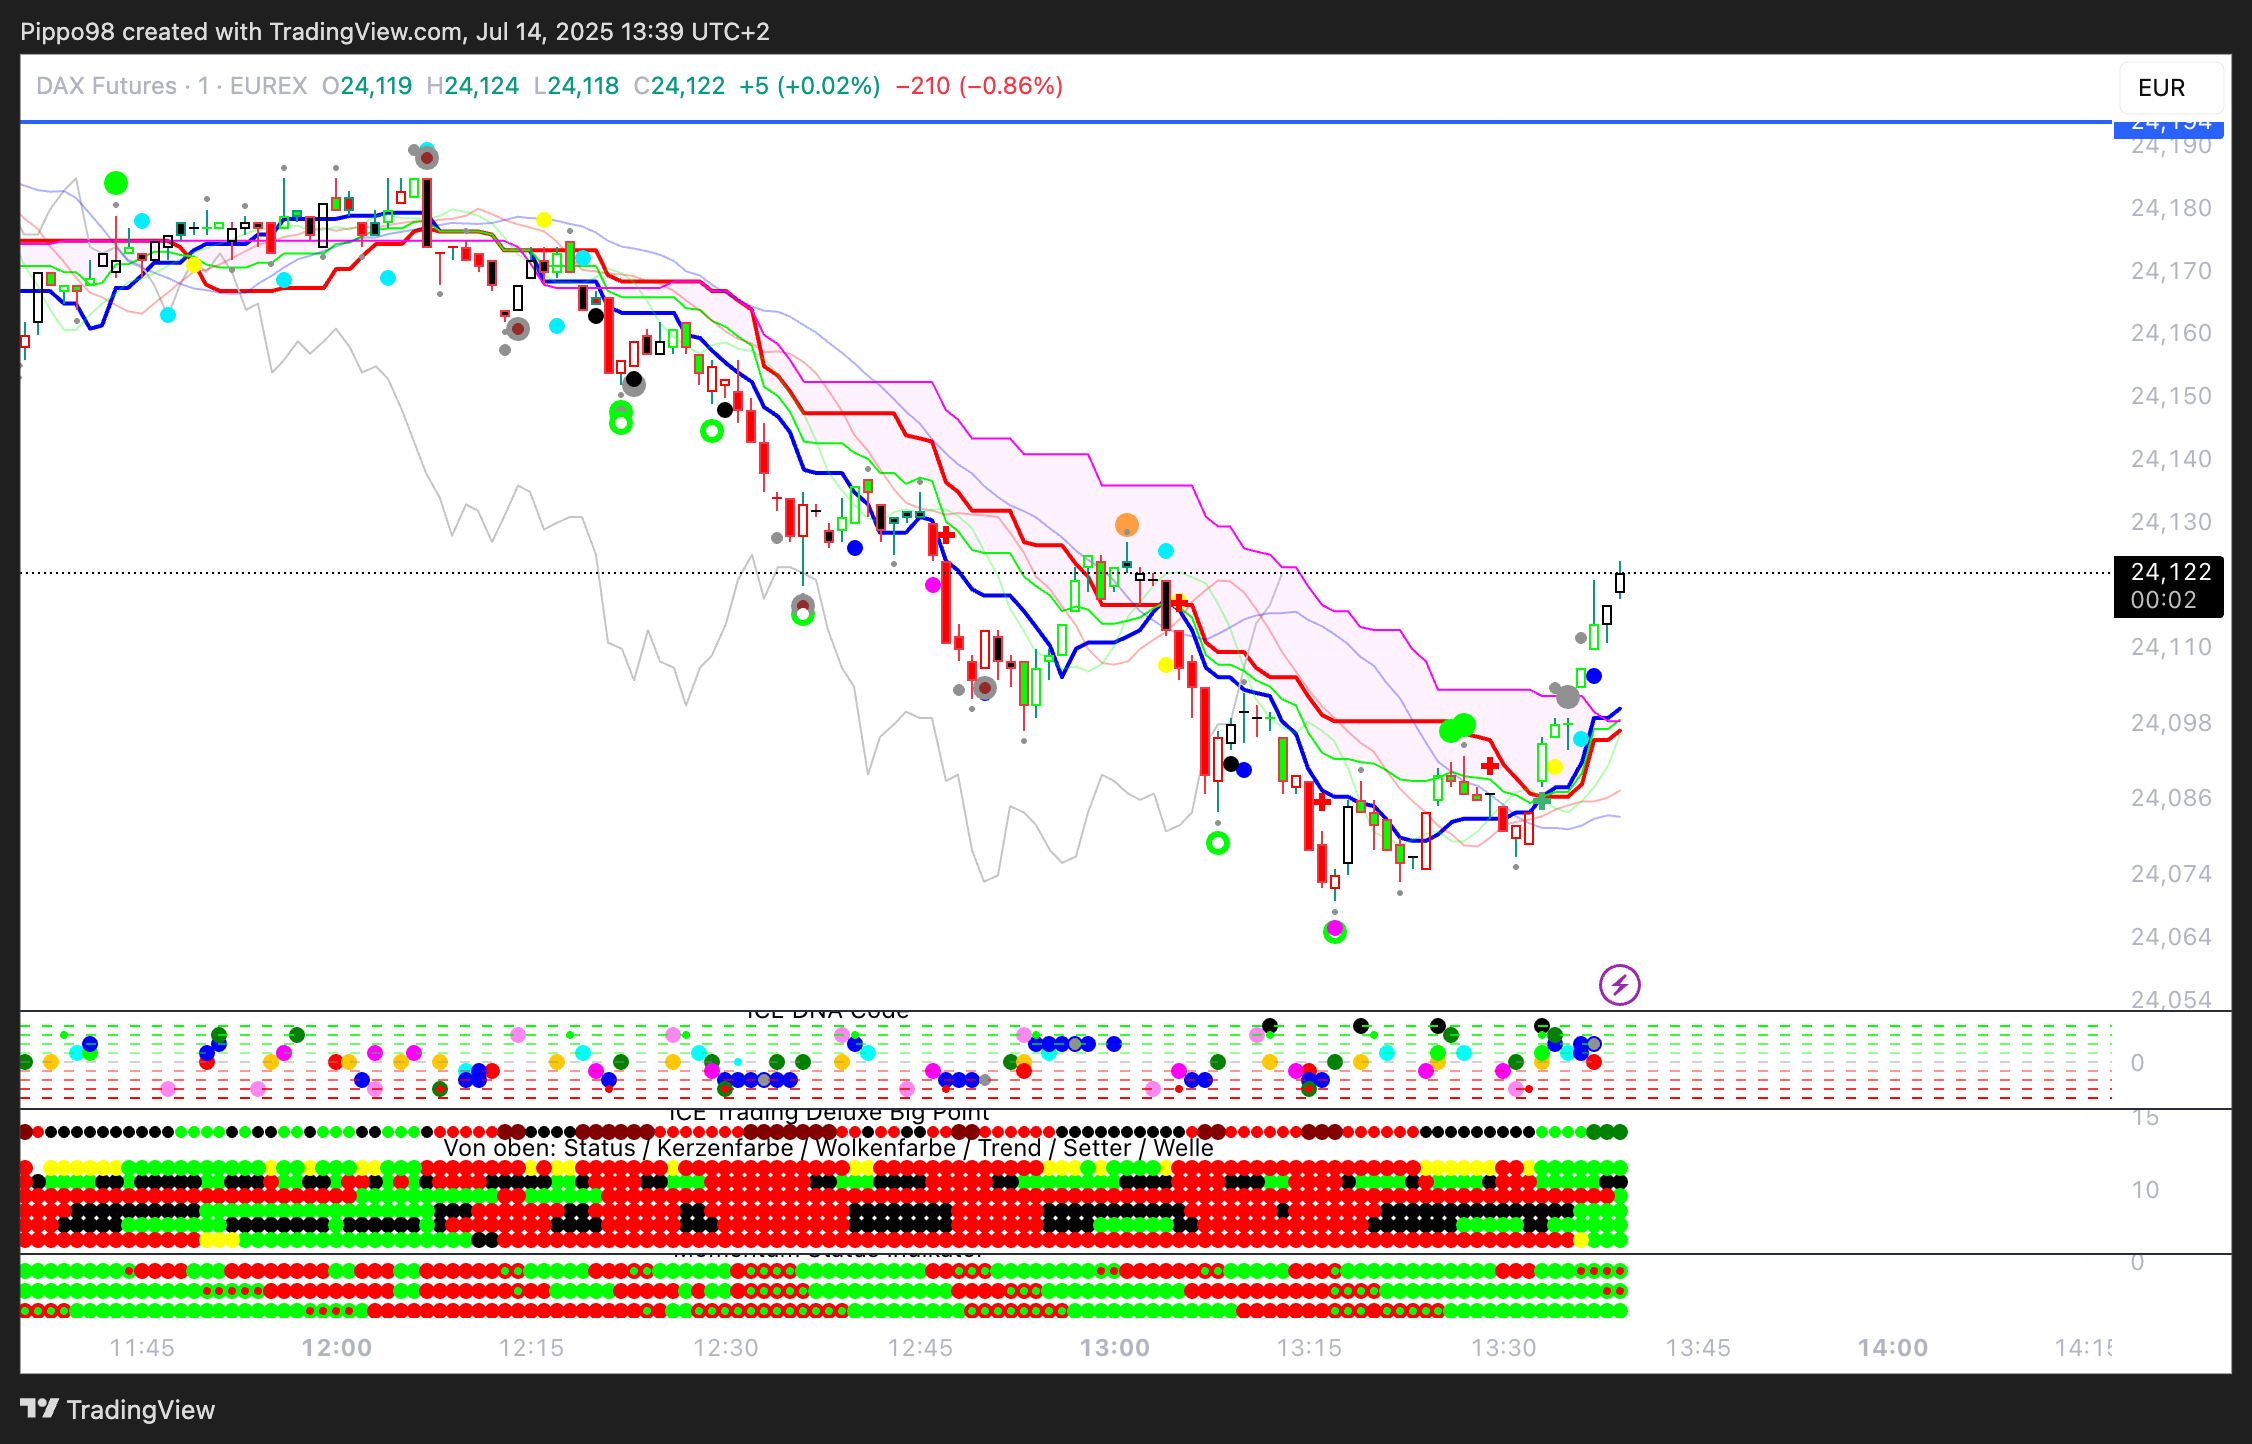Click the blue 24,194 price line label

pos(2169,127)
